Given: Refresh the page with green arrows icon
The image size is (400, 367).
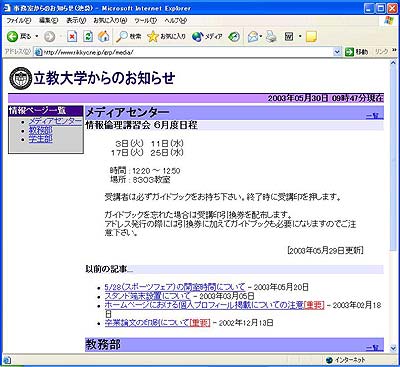Looking at the screenshot, I should 88,36.
